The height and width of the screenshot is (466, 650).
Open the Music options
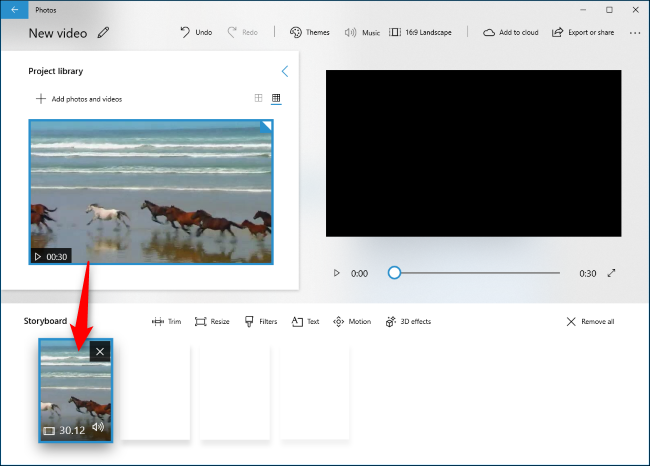(362, 32)
